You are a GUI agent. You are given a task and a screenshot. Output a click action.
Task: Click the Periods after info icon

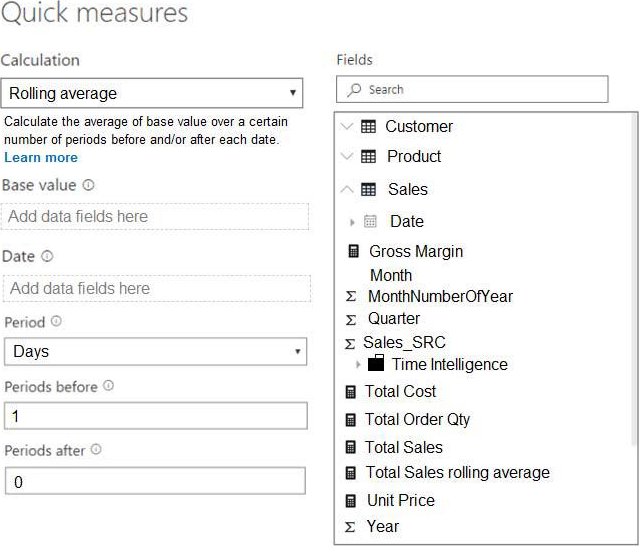point(96,450)
